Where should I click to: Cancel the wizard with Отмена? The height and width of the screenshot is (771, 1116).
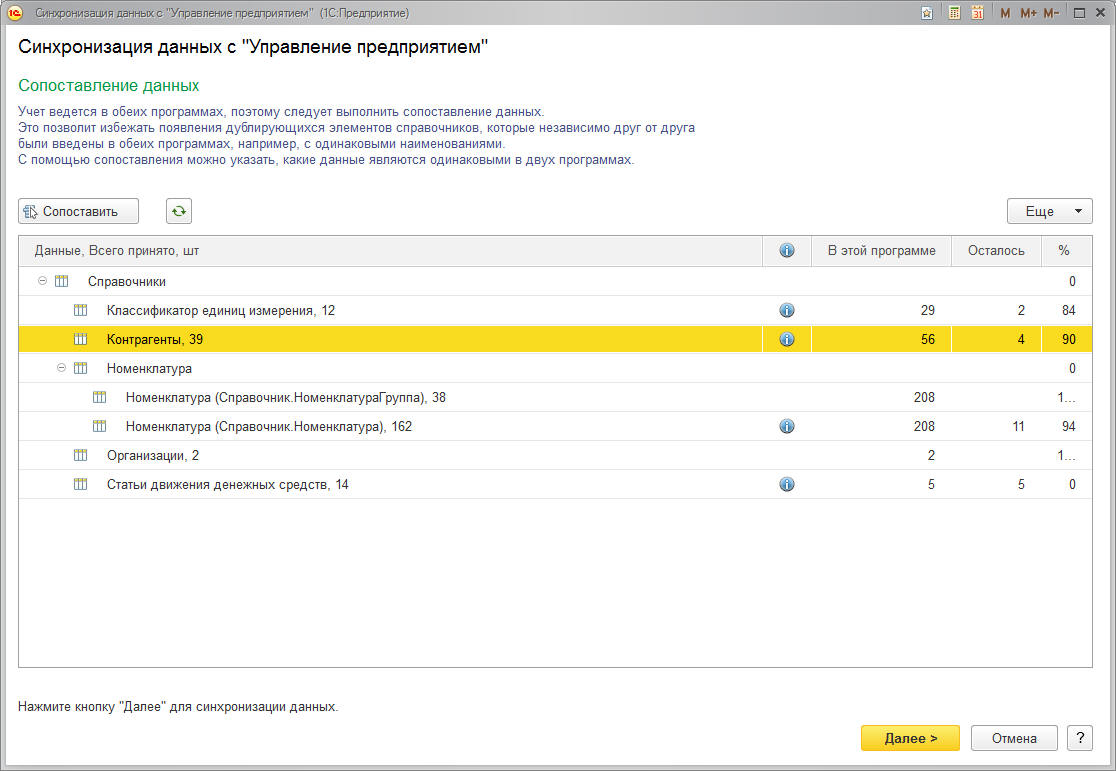[x=1014, y=738]
